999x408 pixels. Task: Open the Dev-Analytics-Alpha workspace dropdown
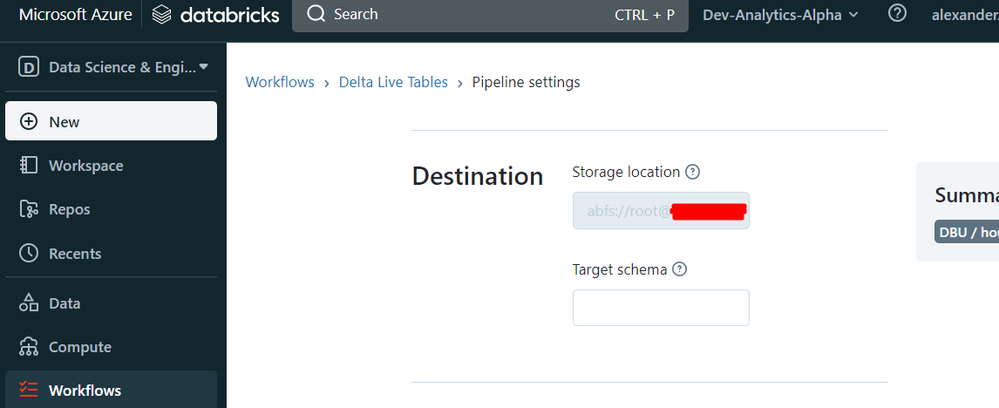(780, 15)
